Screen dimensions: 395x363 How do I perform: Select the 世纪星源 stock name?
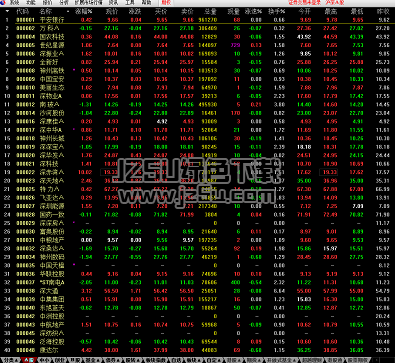[x=52, y=45]
